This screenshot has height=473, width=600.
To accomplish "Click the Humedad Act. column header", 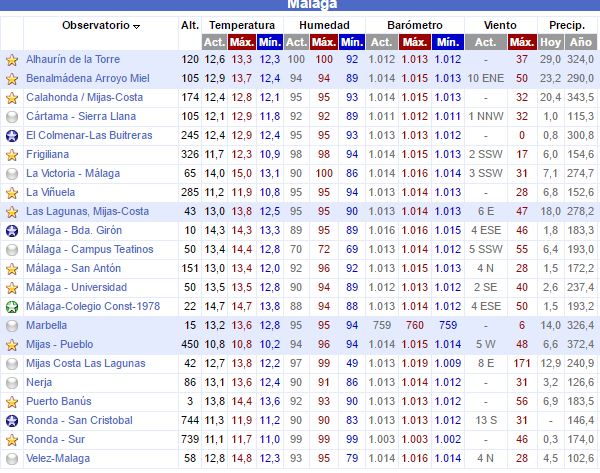I will pyautogui.click(x=296, y=42).
